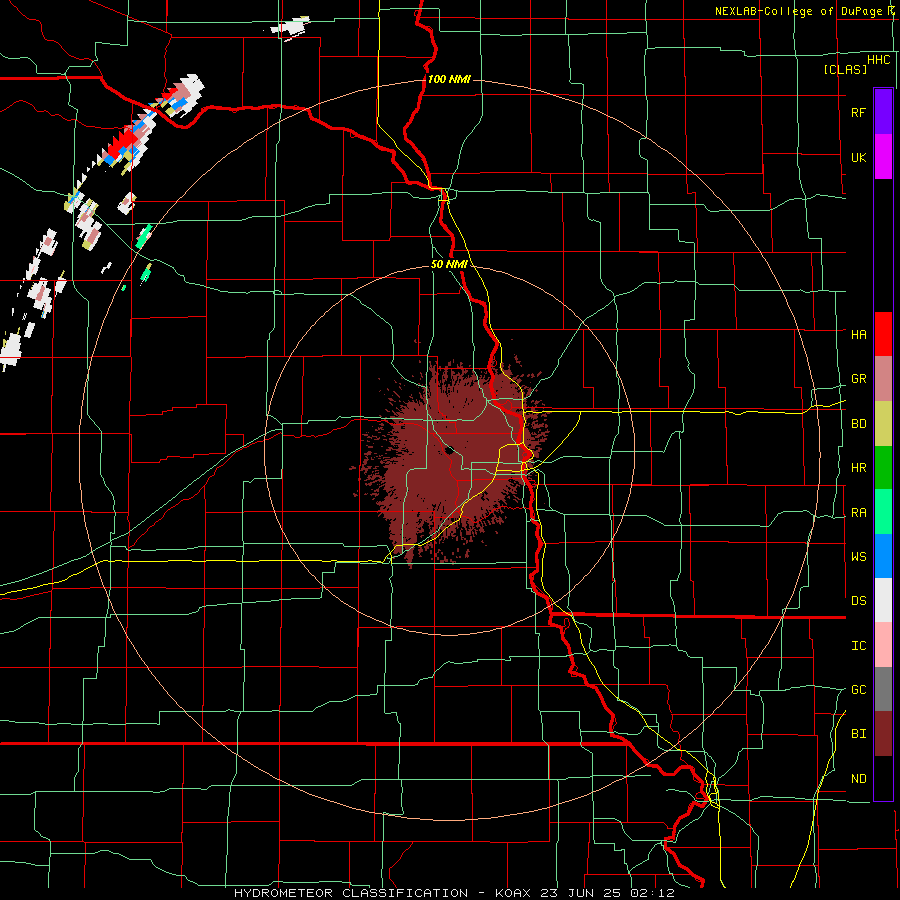Click the IC light pink legend swatch
This screenshot has width=900, height=900.
point(883,645)
